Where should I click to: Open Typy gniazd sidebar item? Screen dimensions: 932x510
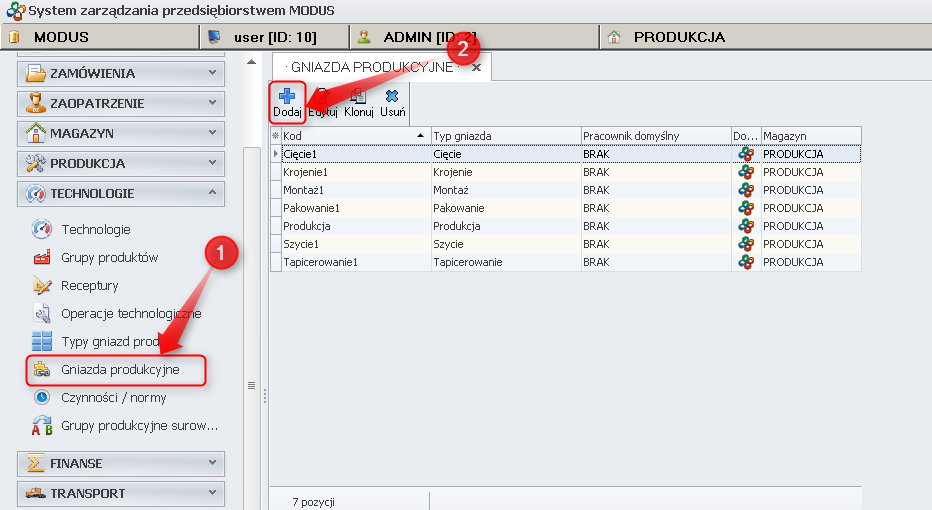click(110, 341)
